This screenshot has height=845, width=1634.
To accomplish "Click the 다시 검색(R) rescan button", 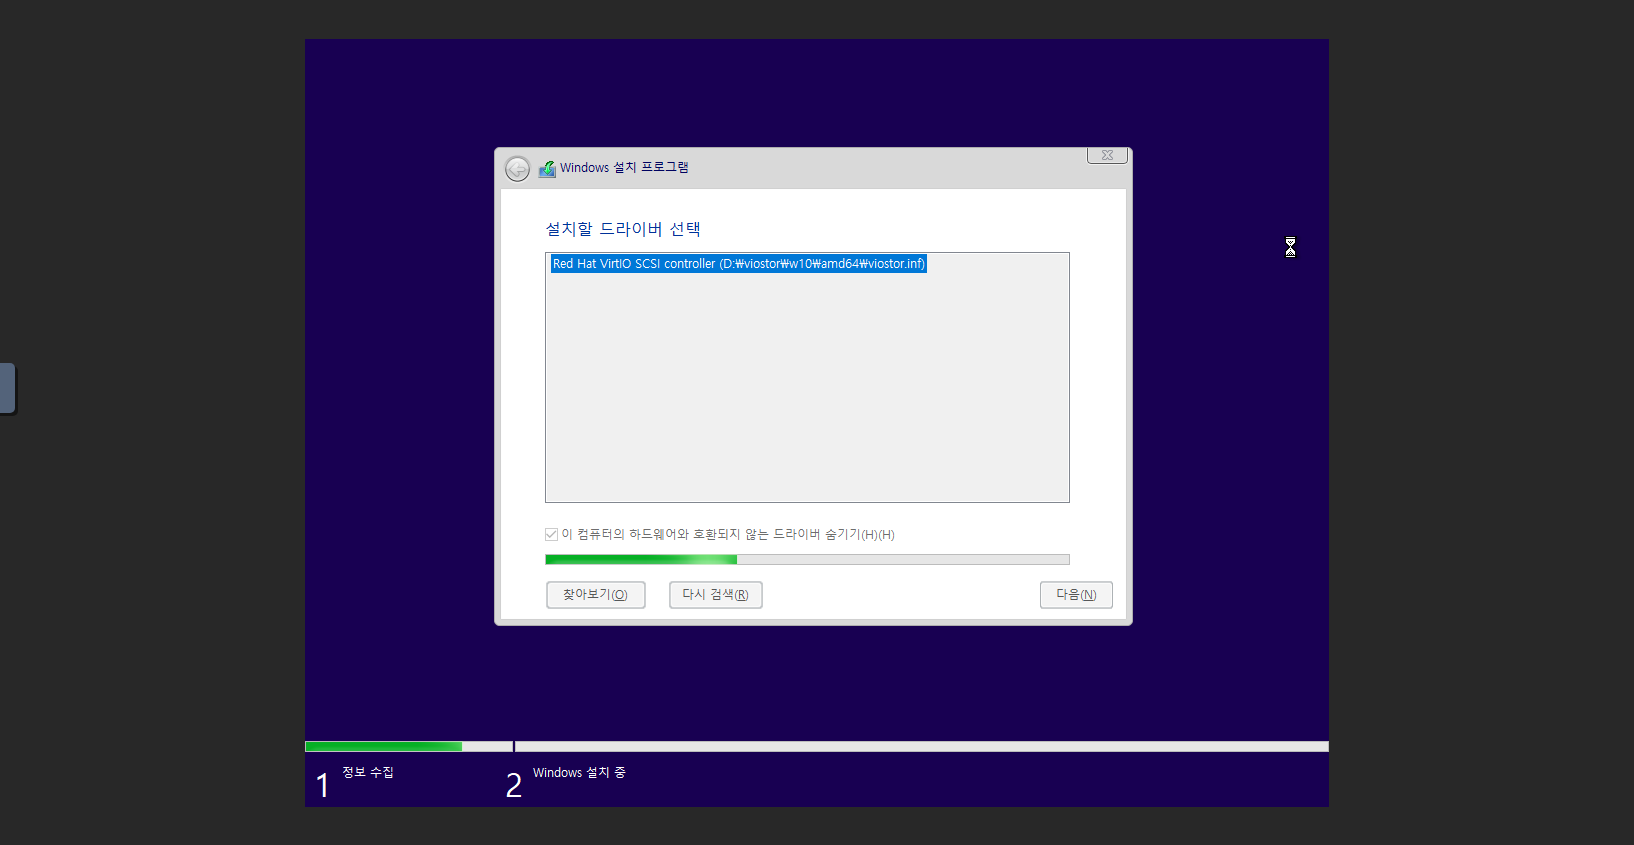I will click(716, 595).
